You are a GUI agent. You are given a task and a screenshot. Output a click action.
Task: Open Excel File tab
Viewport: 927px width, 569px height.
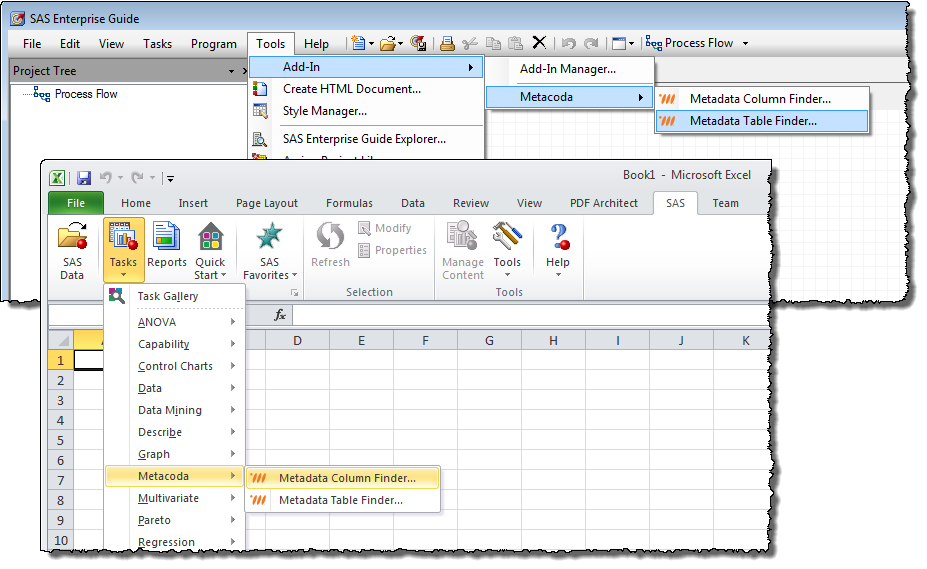pyautogui.click(x=76, y=203)
